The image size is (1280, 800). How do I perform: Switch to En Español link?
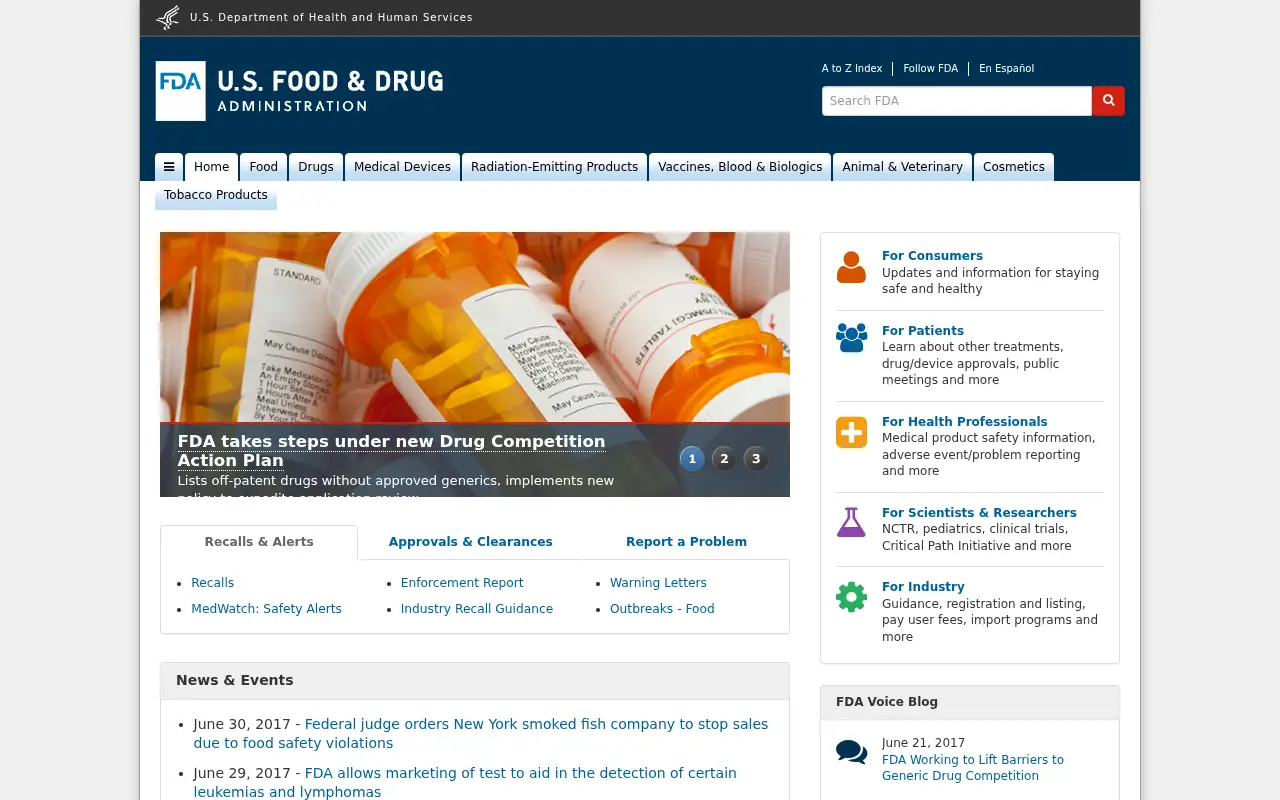point(1006,69)
